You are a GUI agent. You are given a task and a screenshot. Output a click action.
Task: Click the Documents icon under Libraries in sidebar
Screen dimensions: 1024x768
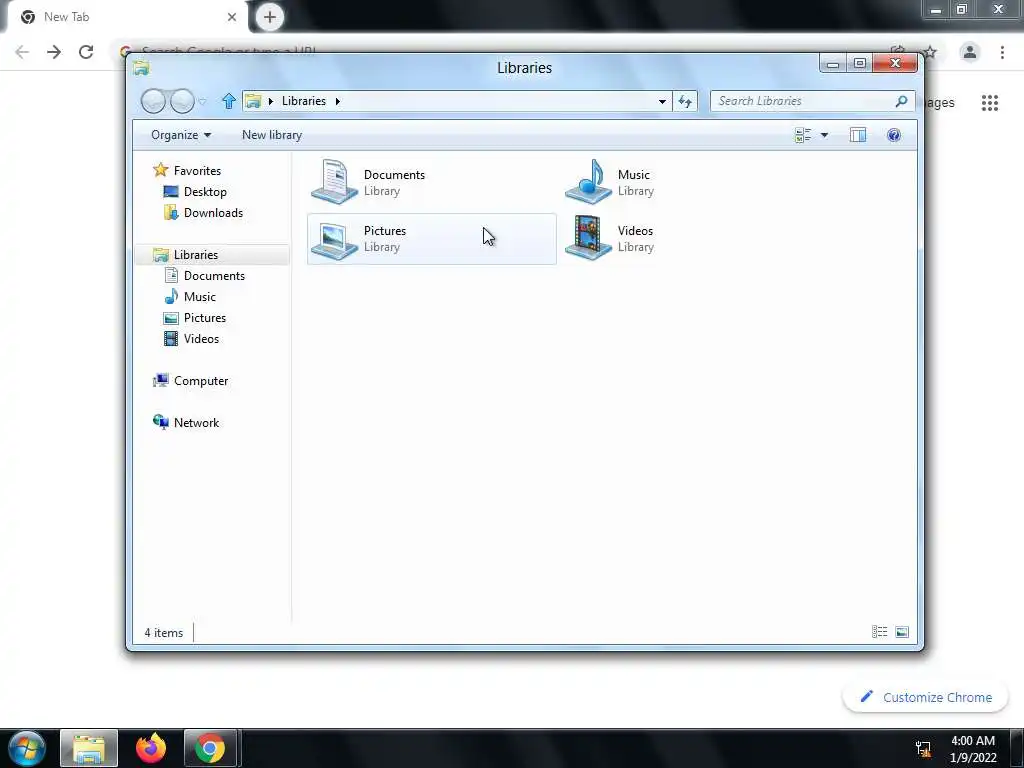point(171,276)
